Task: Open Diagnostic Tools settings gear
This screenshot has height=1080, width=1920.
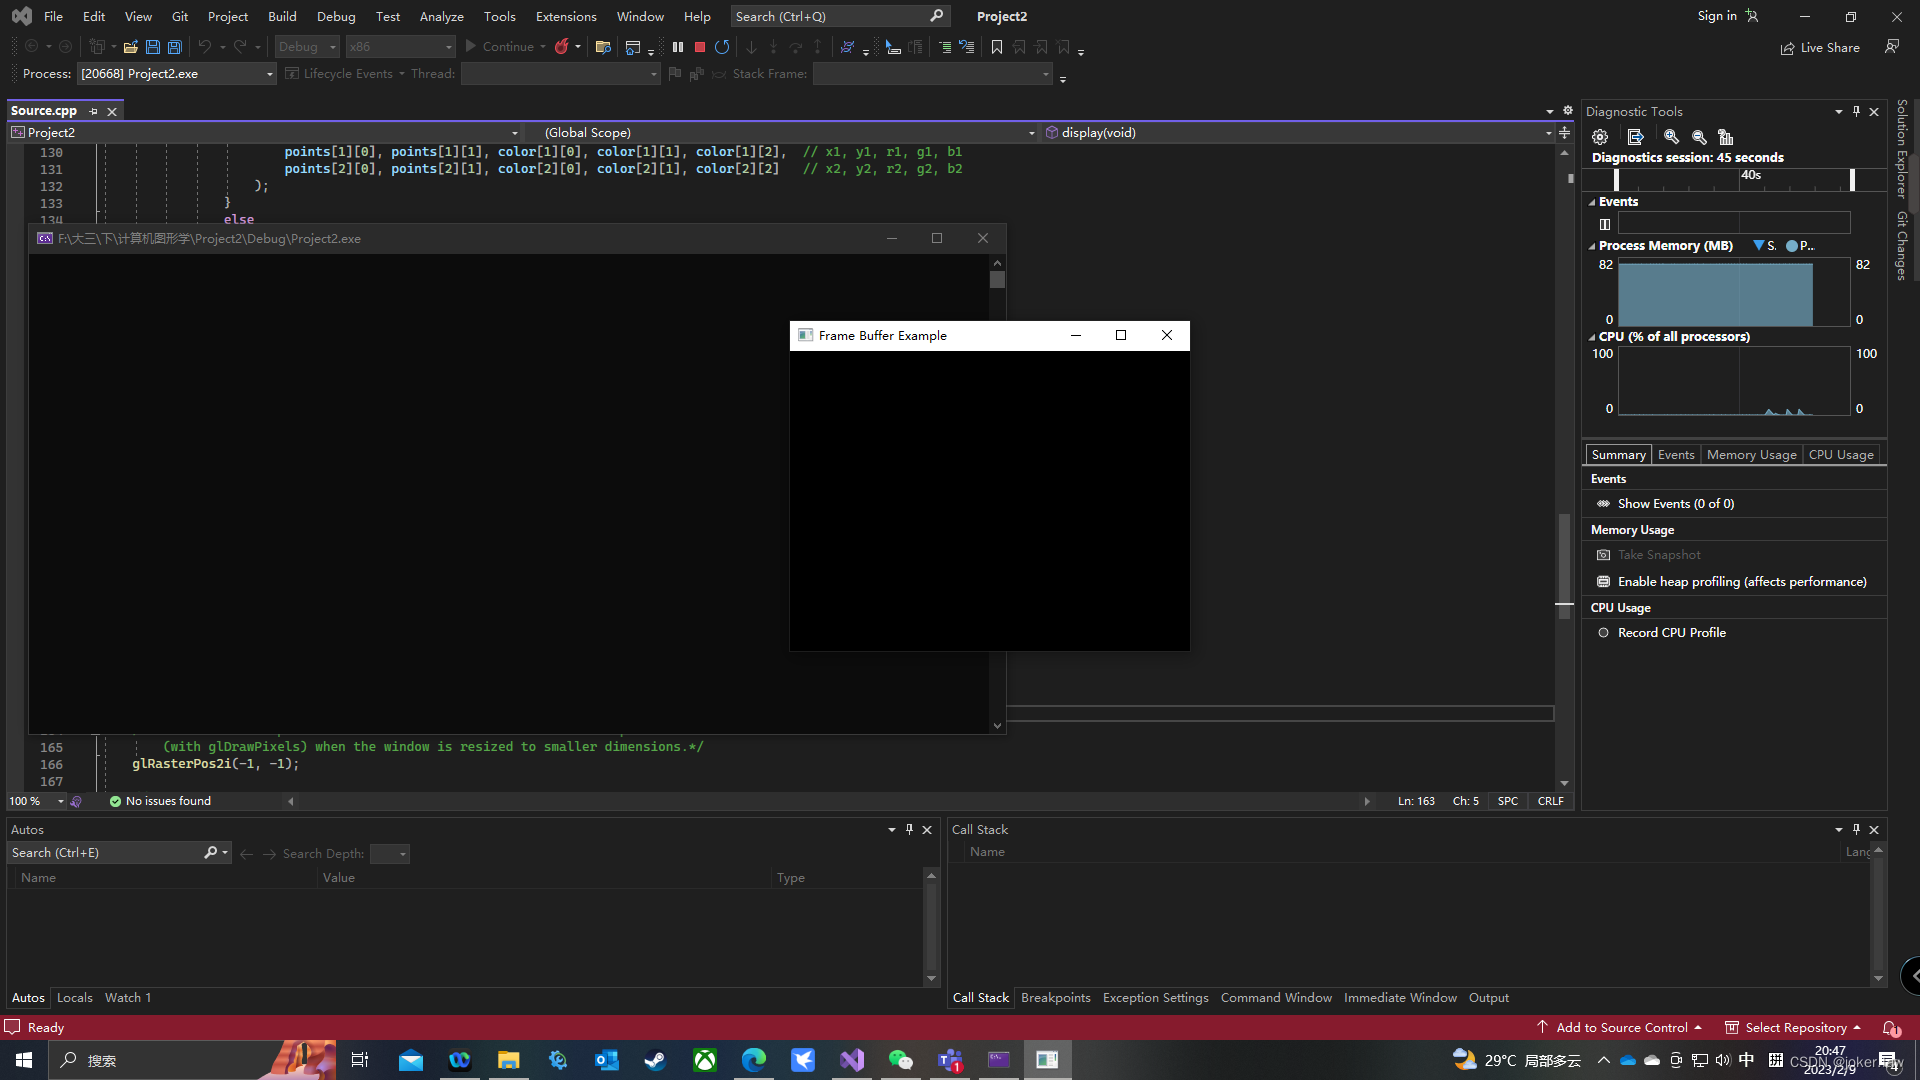Action: tap(1600, 137)
